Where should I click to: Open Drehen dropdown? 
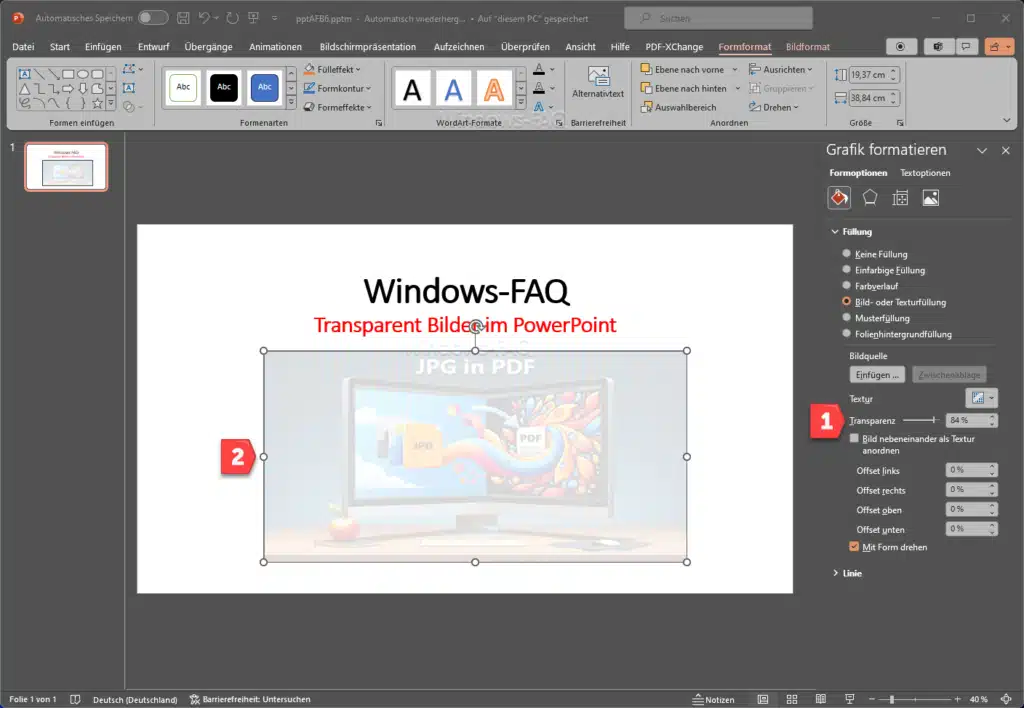pos(774,107)
